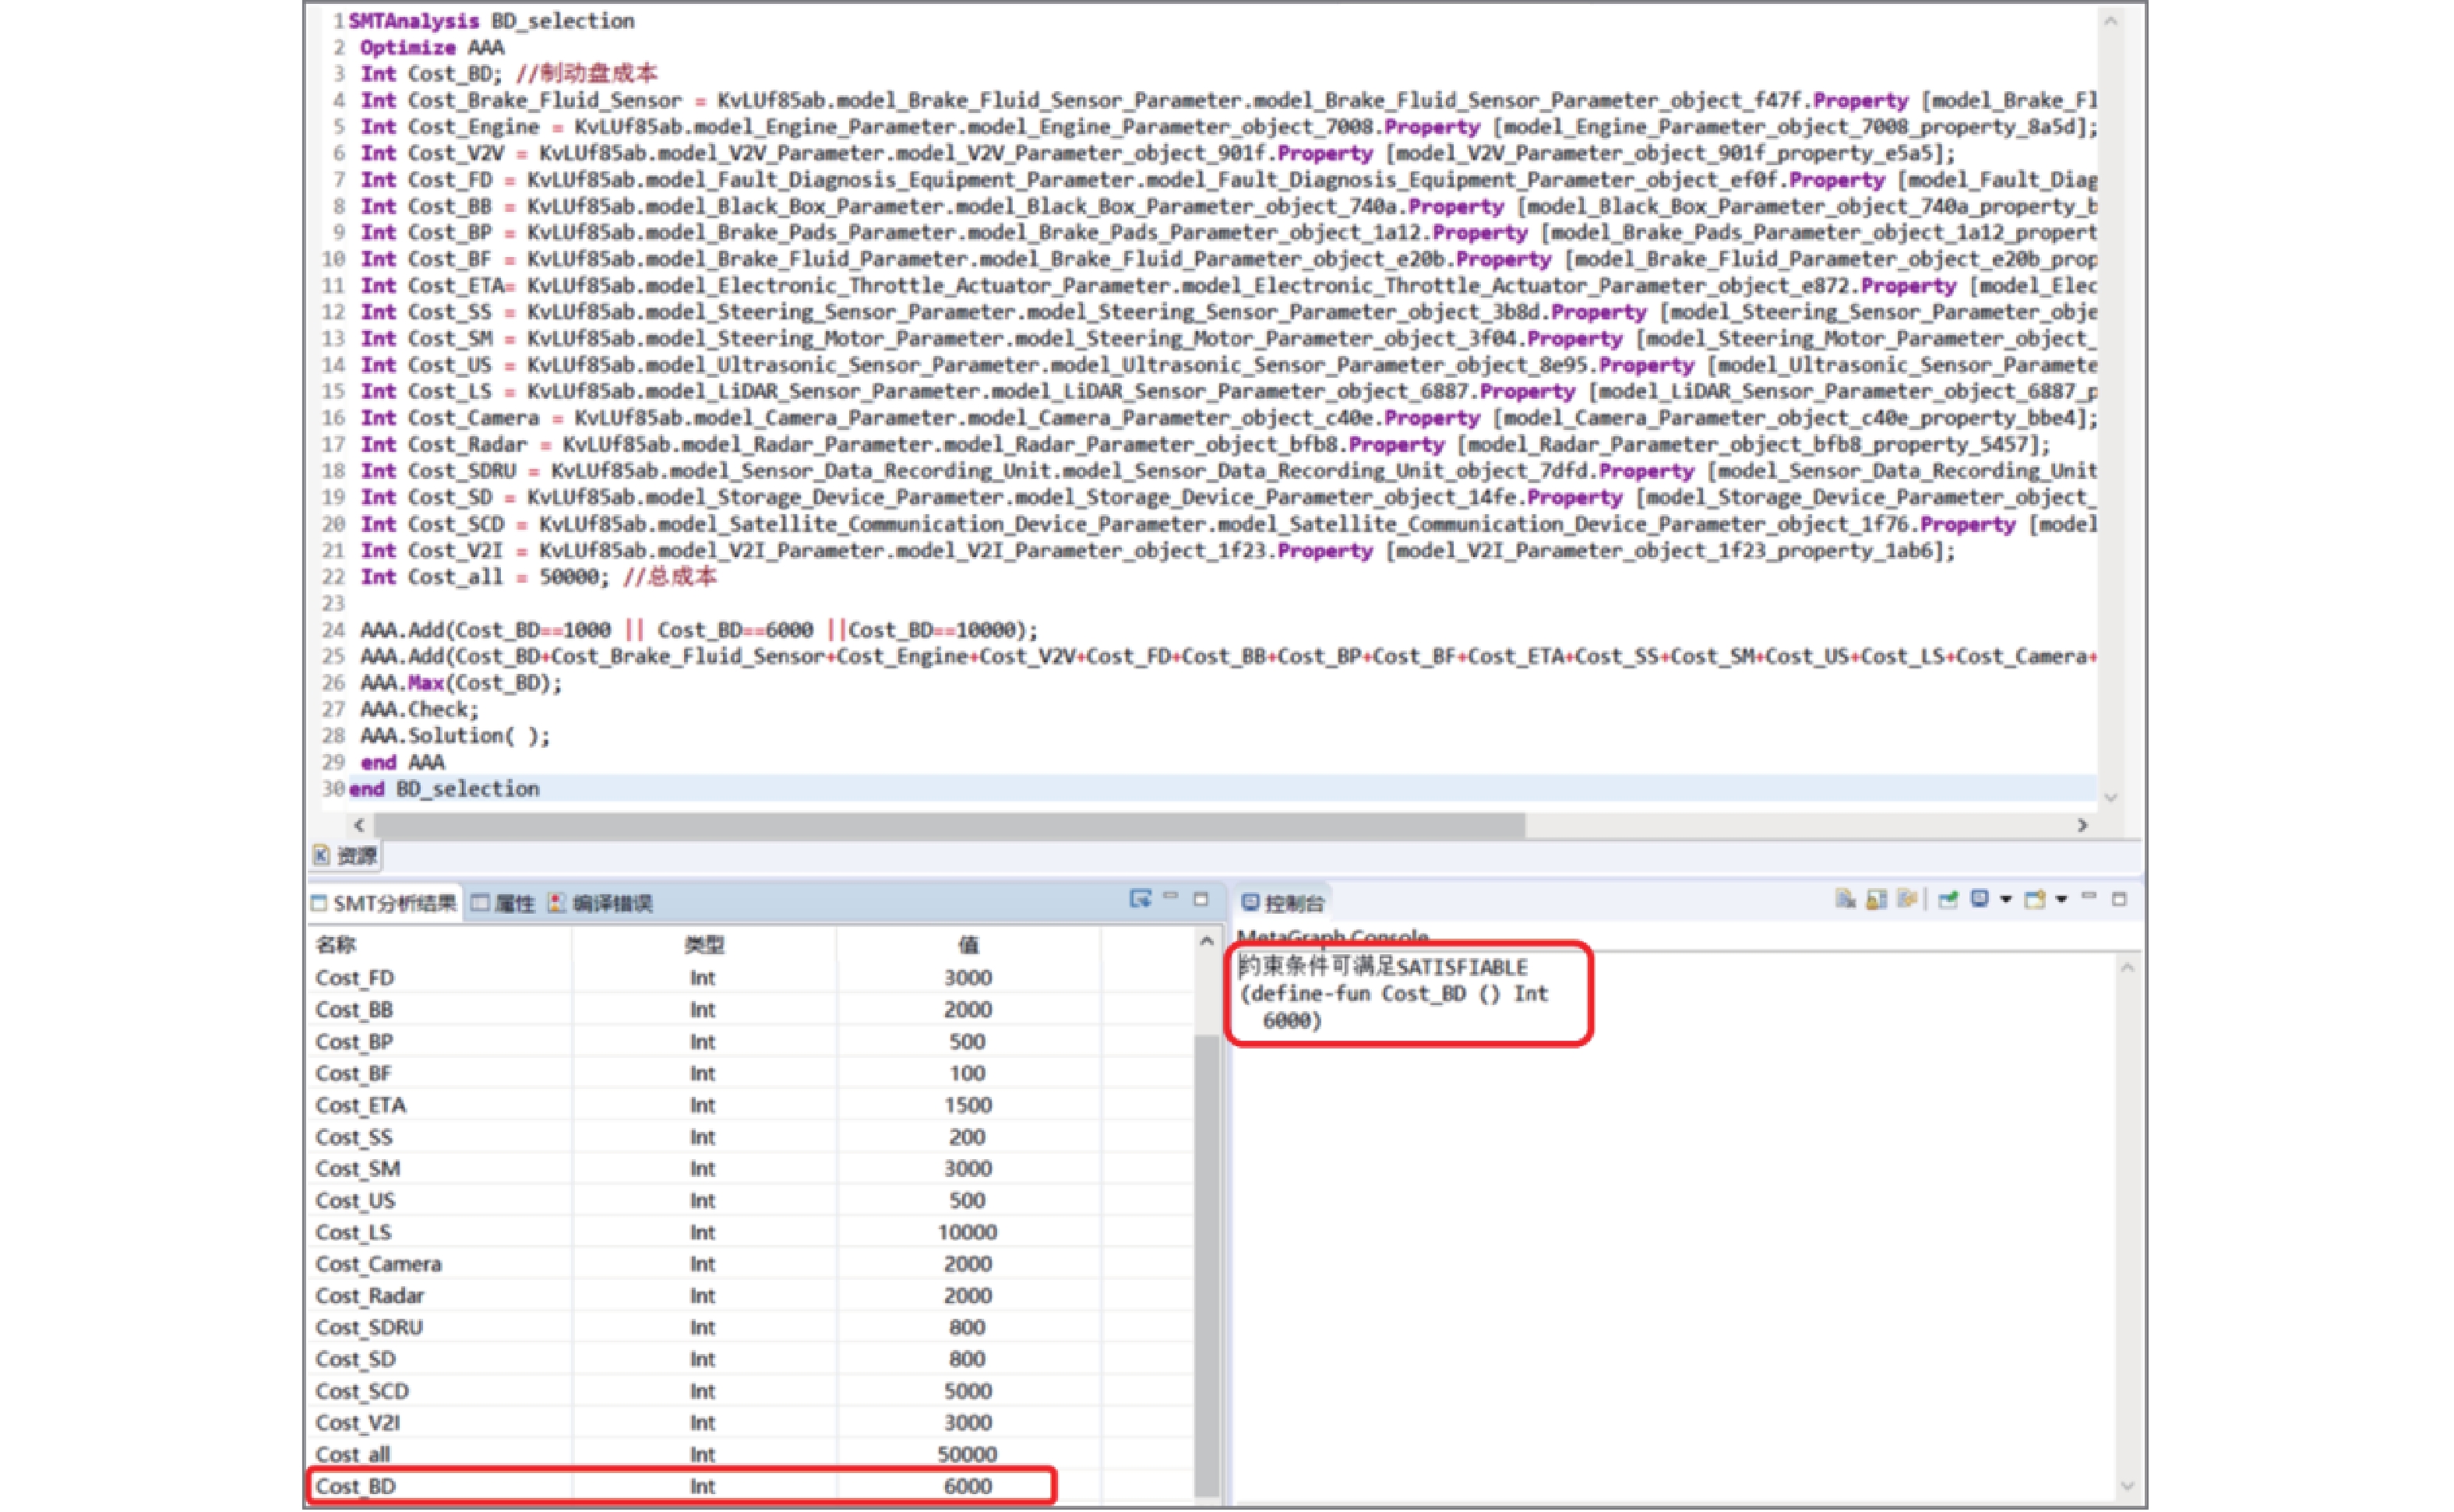Click the SATISFIABLE console output line
The image size is (2454, 1512).
coord(1383,967)
